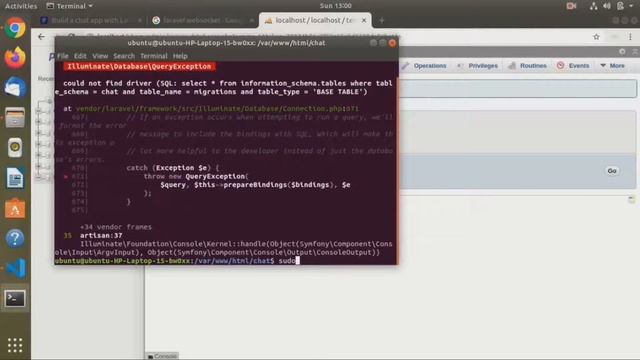Bookmark this page with the star icon
The height and width of the screenshot is (360, 640).
[596, 37]
